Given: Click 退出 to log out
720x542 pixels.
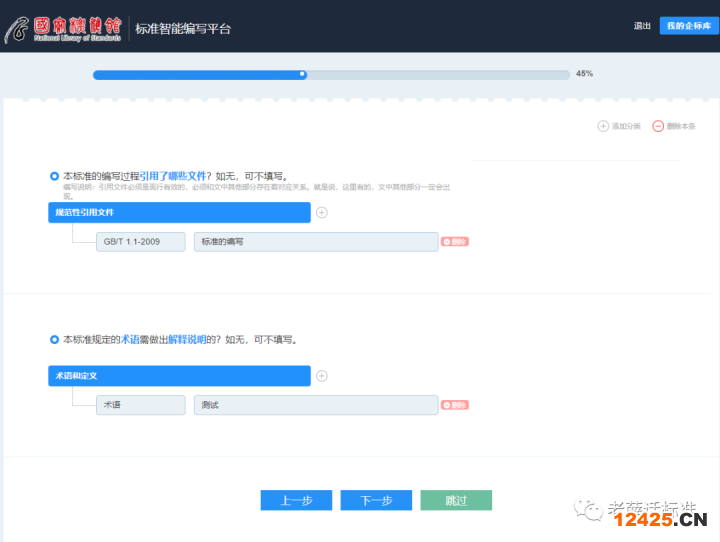Looking at the screenshot, I should 642,26.
